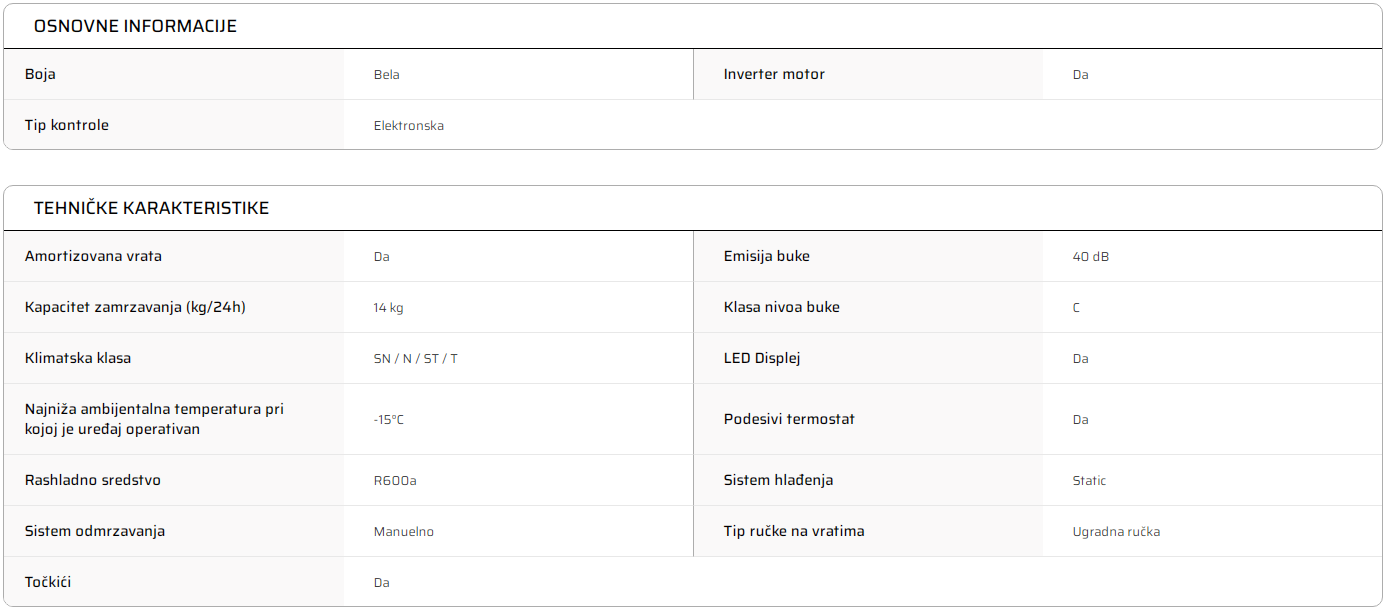The width and height of the screenshot is (1386, 611).
Task: Click the Bela color value
Action: pyautogui.click(x=386, y=75)
